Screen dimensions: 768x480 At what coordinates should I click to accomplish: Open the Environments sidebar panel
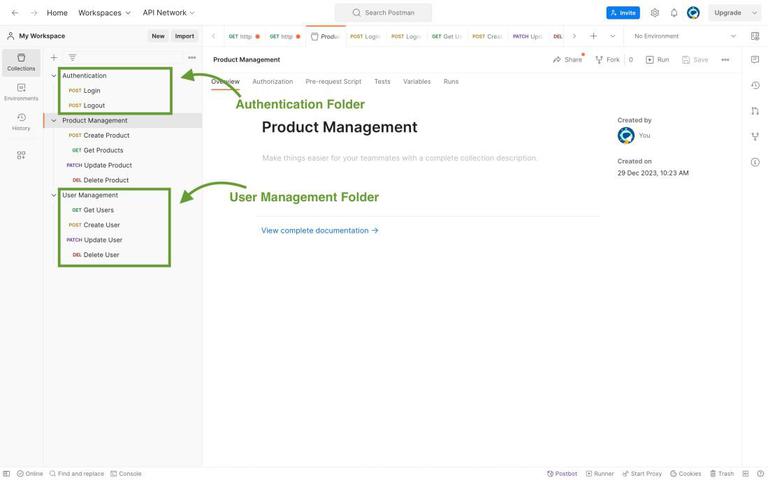pyautogui.click(x=21, y=92)
